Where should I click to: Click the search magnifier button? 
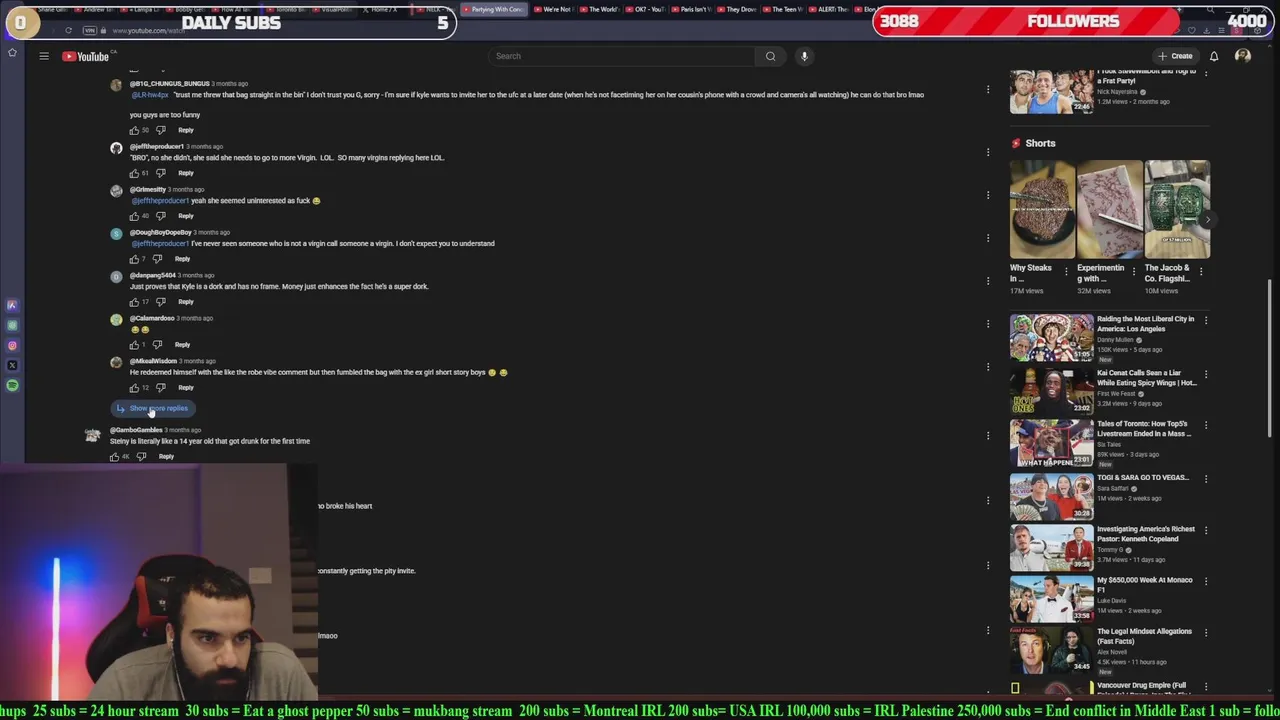(x=770, y=56)
